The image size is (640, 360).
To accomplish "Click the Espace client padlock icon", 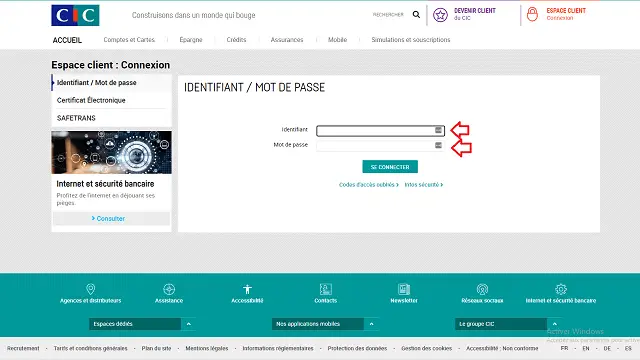I will coord(532,14).
